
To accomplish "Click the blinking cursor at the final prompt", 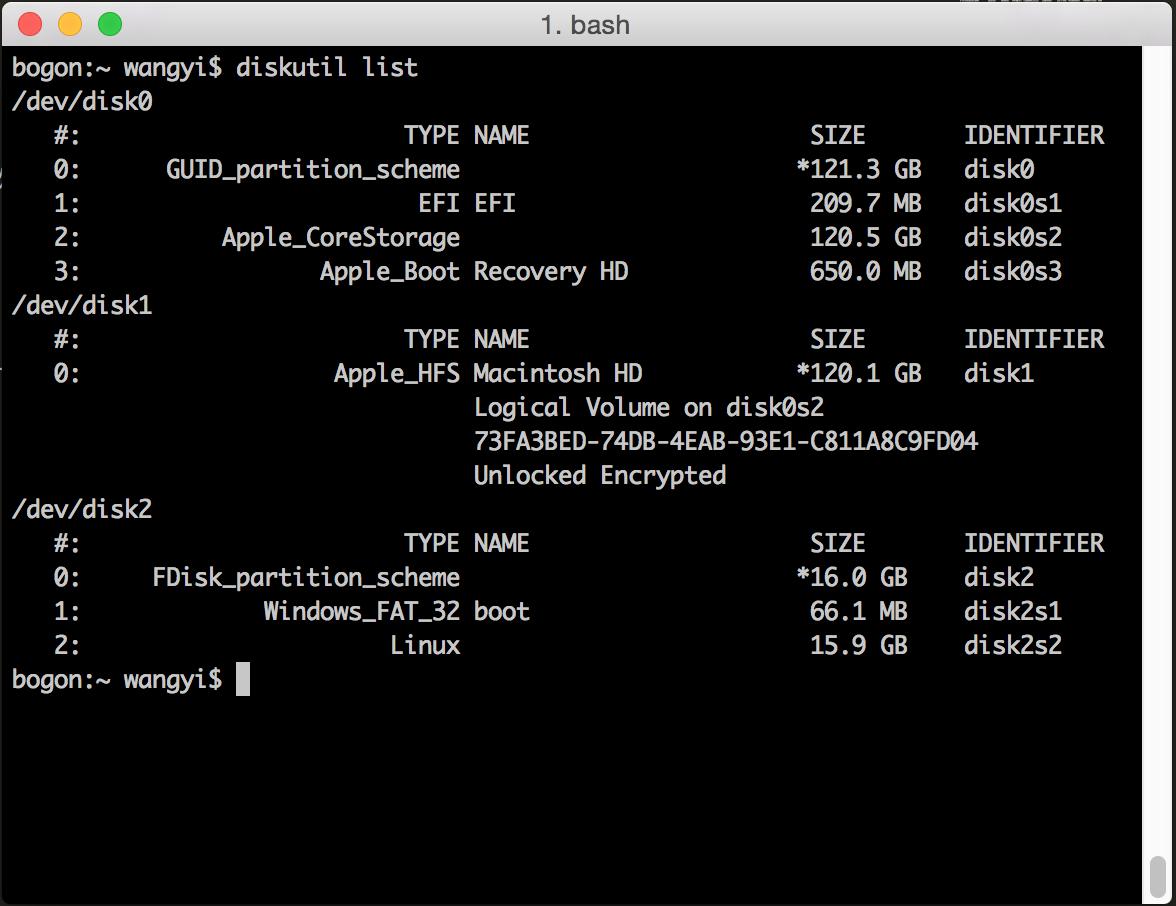I will 243,680.
